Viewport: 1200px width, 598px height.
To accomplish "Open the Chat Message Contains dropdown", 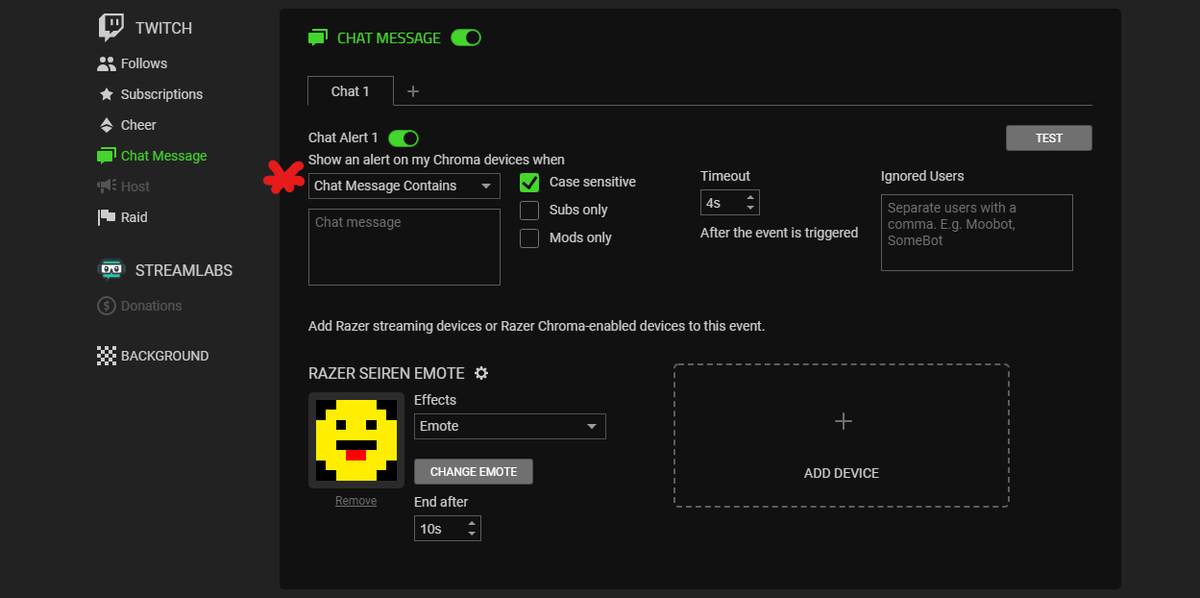I will (x=404, y=186).
